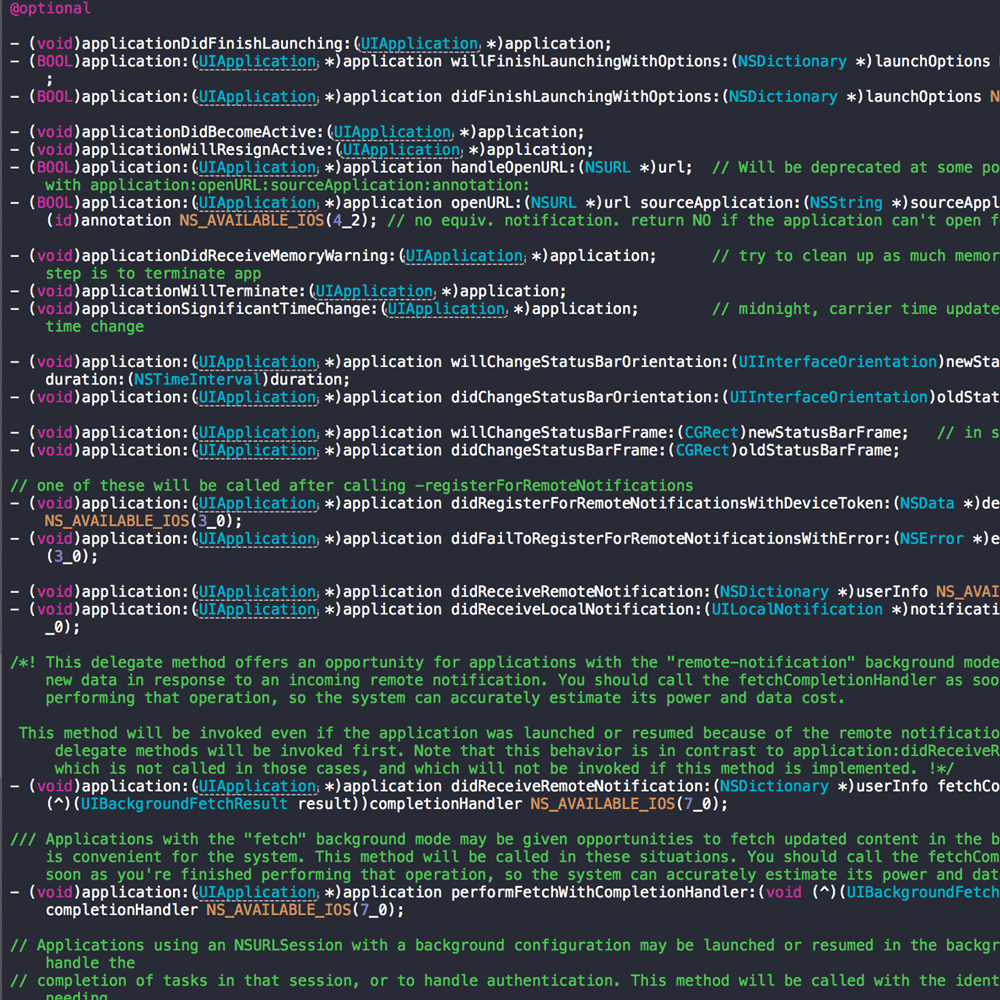The height and width of the screenshot is (1000, 1000).
Task: Click didChangeStatusBarFrame: selector
Action: point(558,450)
